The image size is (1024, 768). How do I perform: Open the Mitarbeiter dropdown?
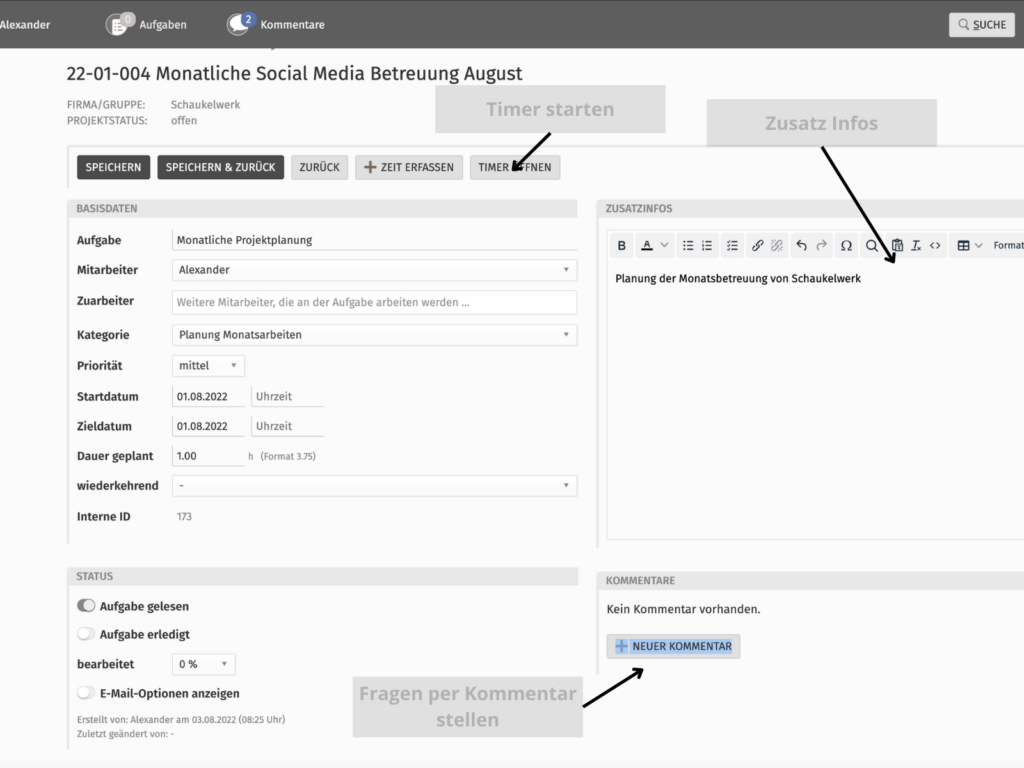point(374,270)
